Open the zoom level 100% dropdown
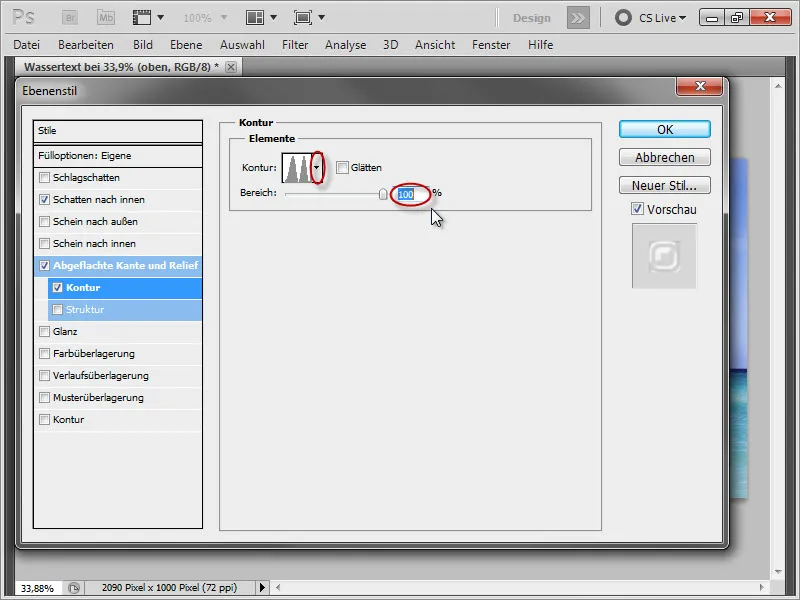The width and height of the screenshot is (800, 600). [224, 18]
